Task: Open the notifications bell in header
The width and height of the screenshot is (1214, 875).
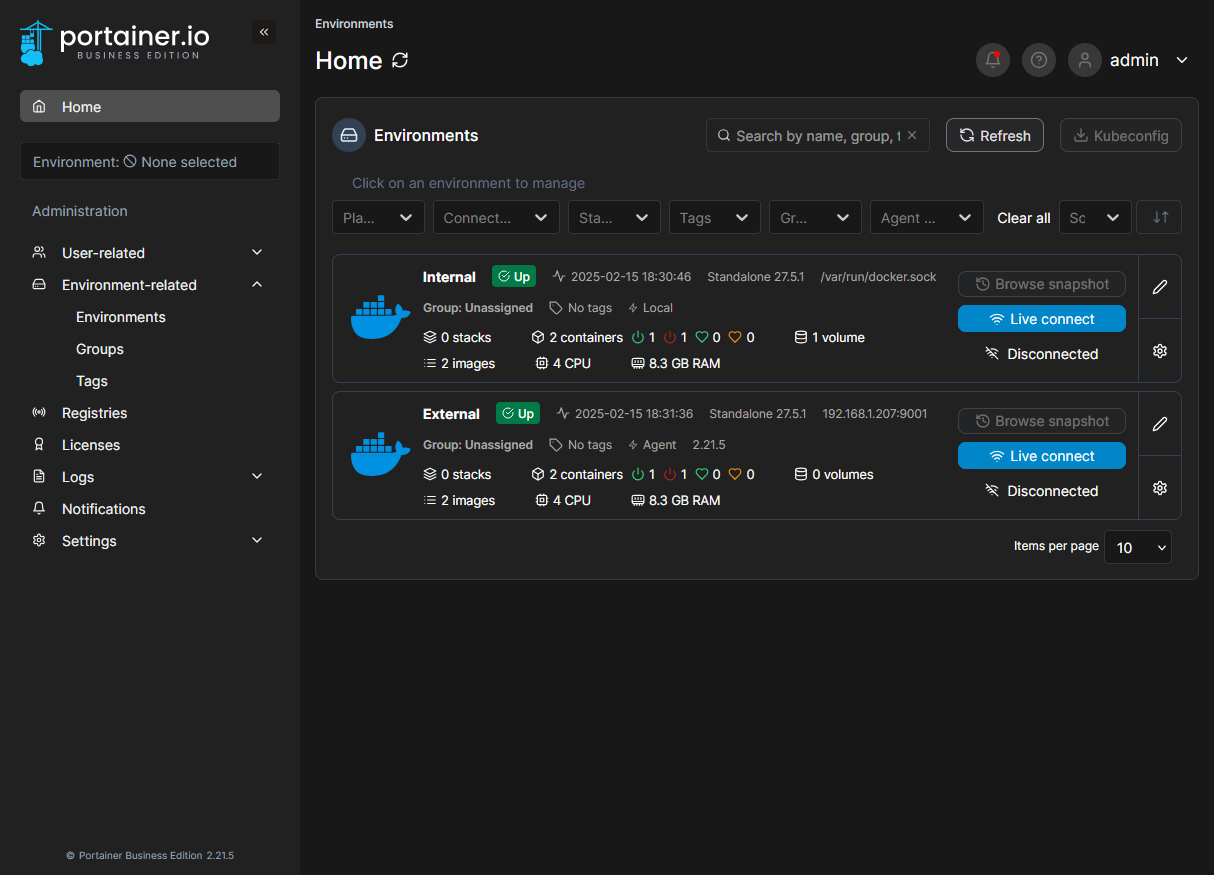Action: (x=992, y=60)
